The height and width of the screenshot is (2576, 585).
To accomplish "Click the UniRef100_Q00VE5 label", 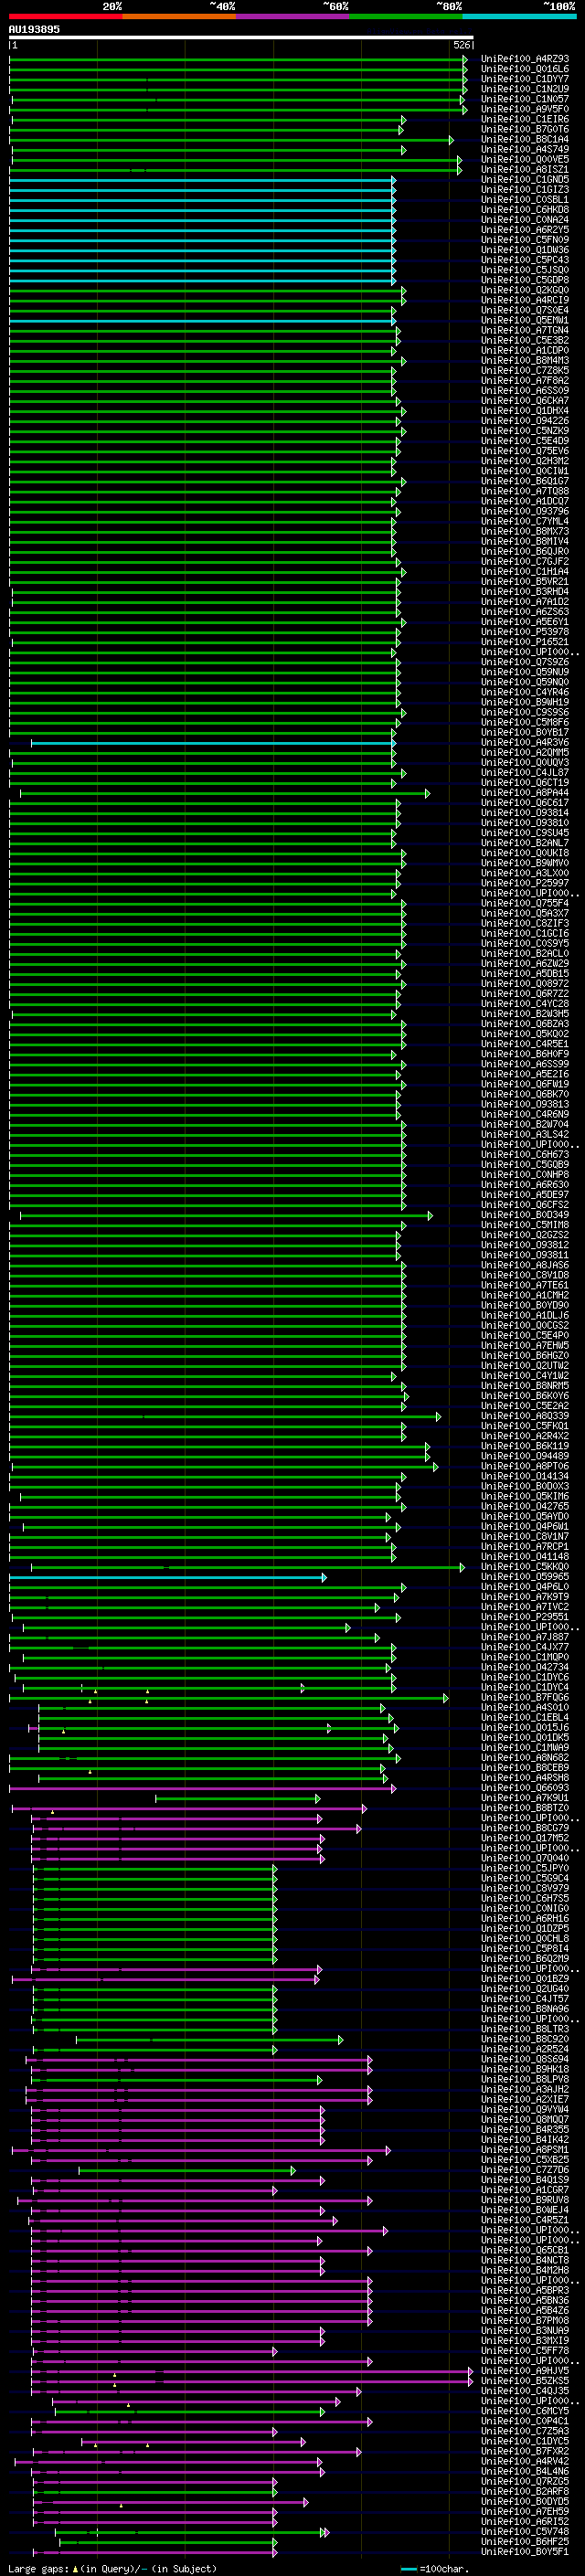I will coord(525,159).
